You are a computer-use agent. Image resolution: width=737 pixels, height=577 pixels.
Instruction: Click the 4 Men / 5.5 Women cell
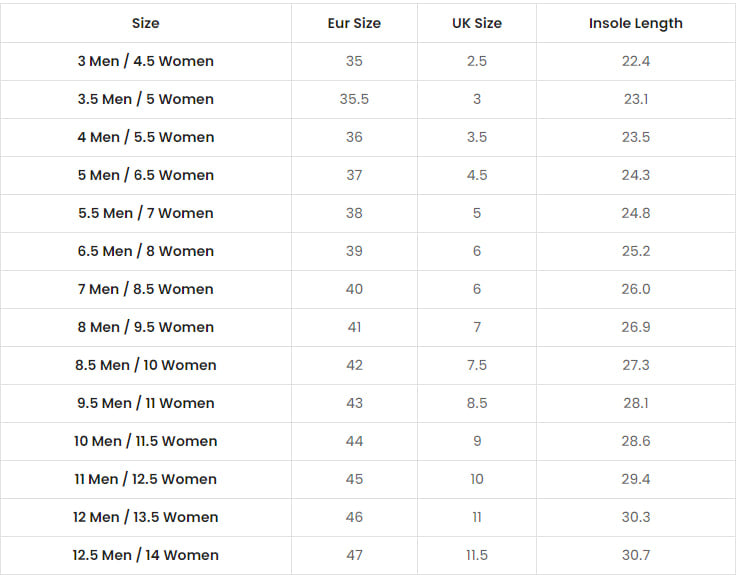[x=146, y=137]
